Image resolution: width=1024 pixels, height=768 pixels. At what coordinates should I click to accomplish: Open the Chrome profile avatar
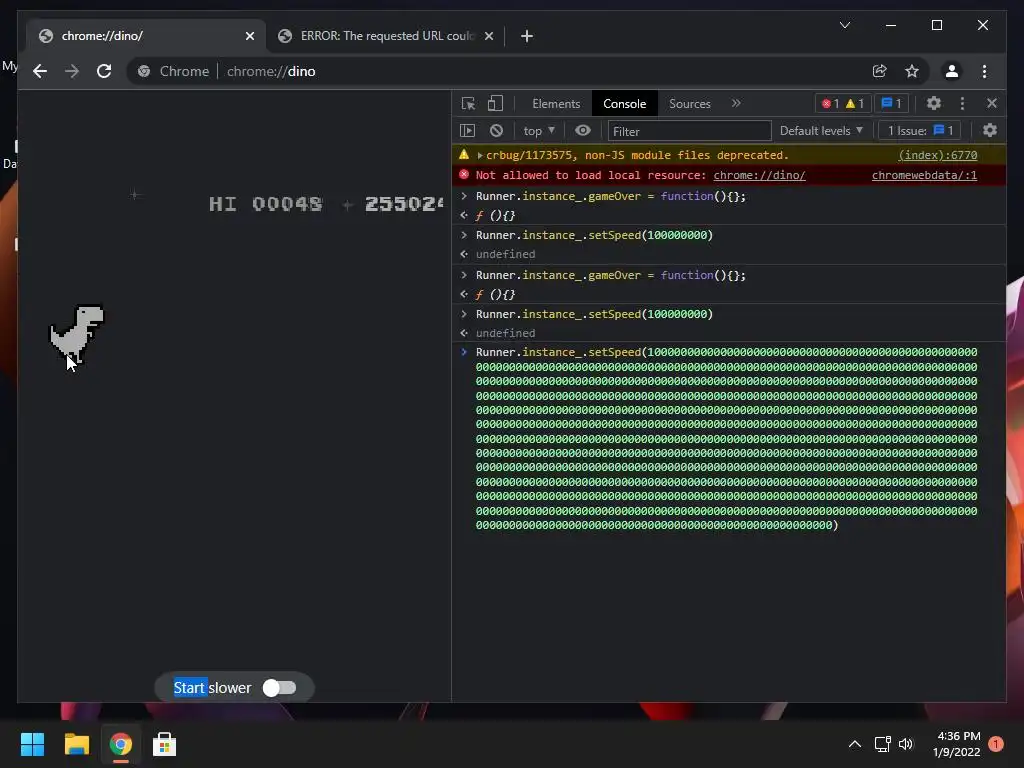[x=952, y=71]
